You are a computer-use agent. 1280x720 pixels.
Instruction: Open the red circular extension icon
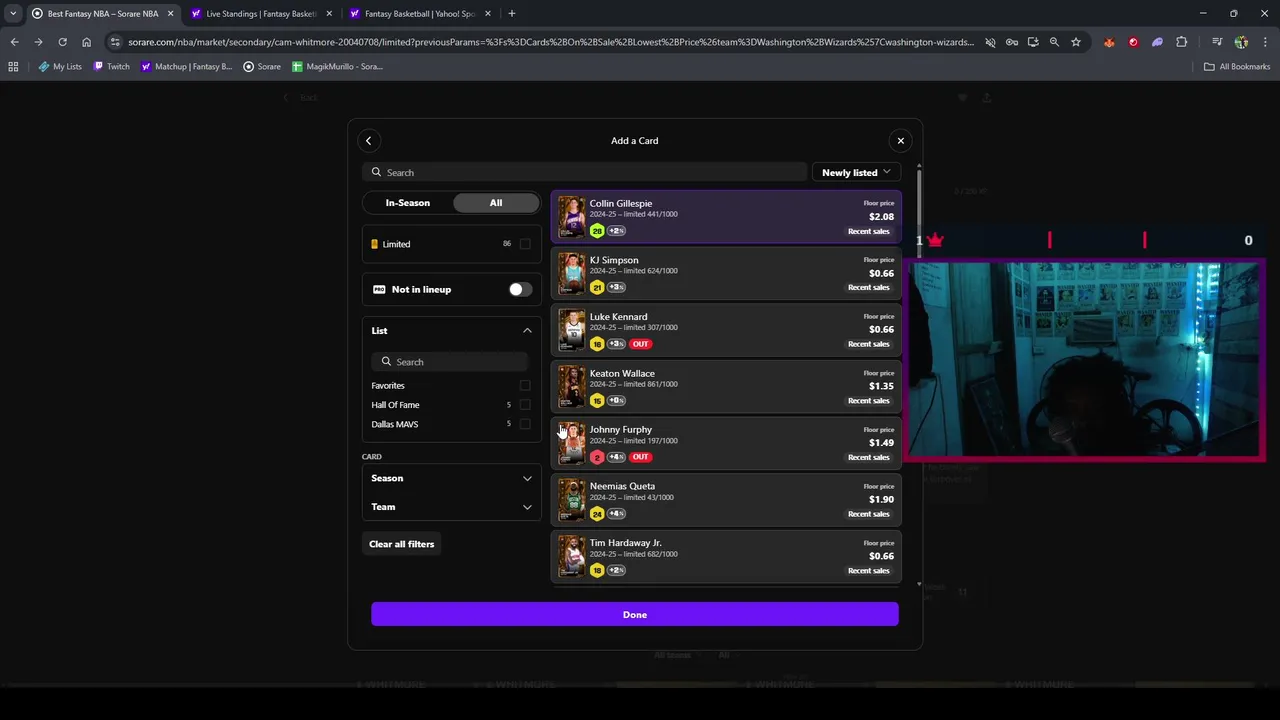click(1133, 42)
